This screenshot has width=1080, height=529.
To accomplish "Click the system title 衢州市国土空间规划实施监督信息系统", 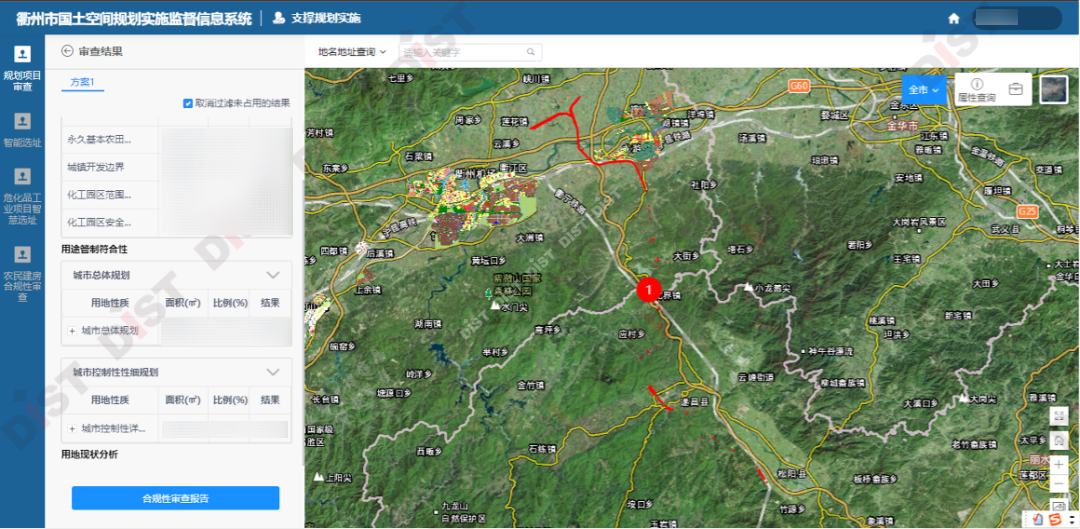I will pyautogui.click(x=134, y=19).
